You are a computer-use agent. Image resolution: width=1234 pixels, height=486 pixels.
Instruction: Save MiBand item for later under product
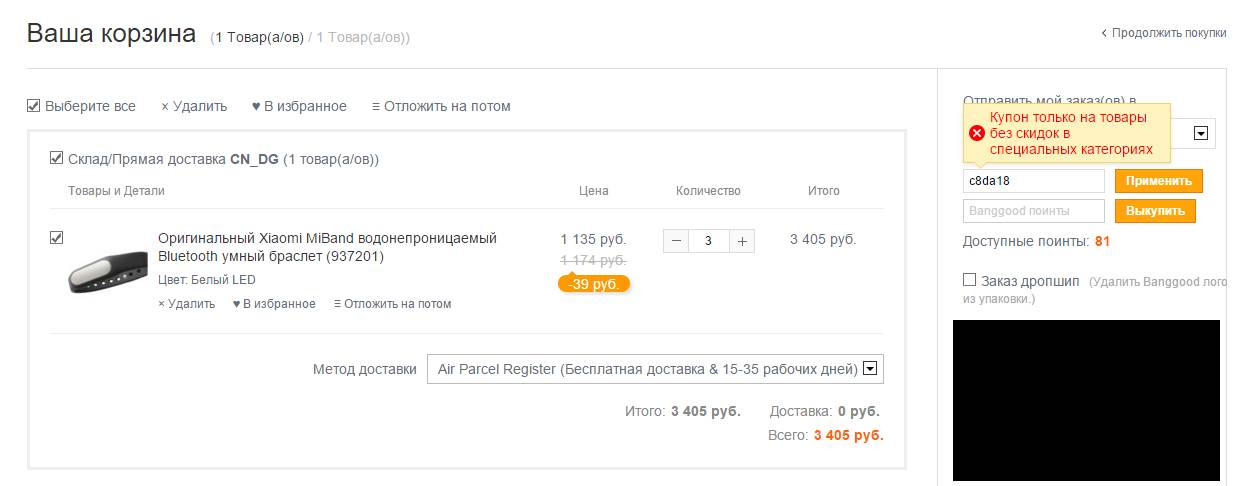[392, 304]
